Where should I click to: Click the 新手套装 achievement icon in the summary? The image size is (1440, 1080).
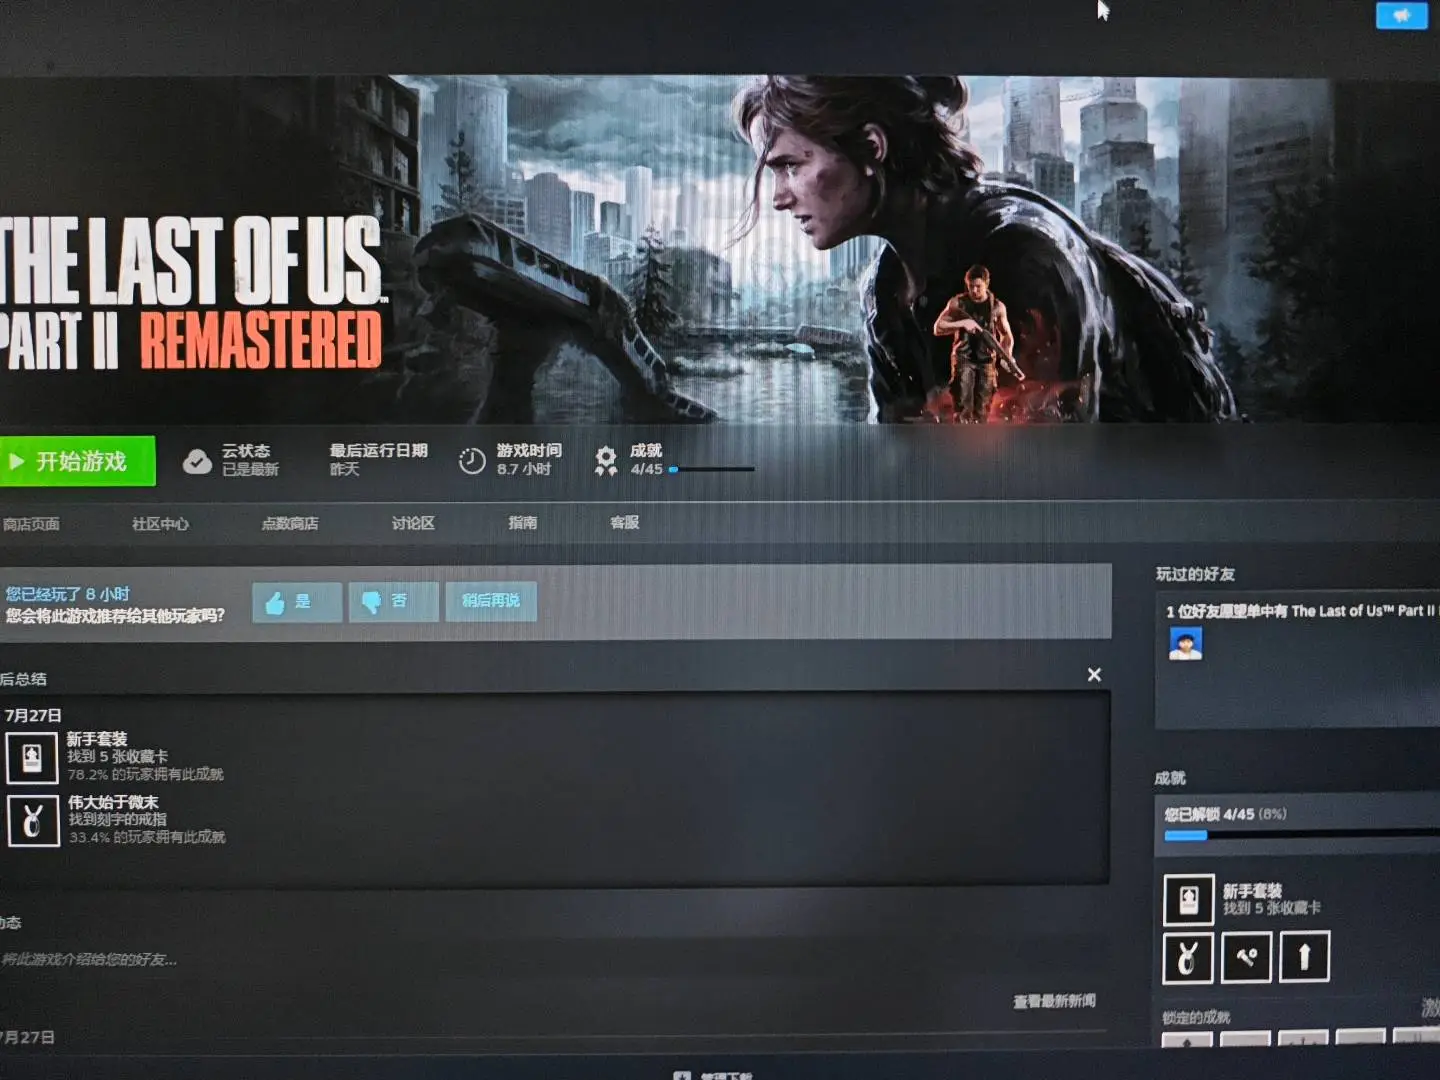click(32, 757)
